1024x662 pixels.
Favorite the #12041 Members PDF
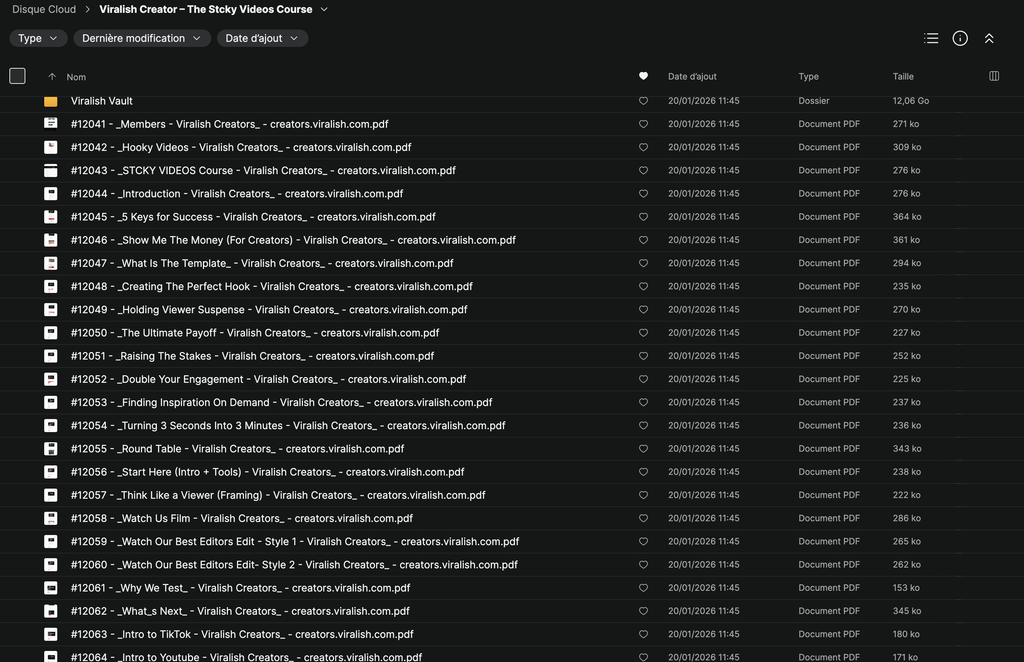point(643,124)
